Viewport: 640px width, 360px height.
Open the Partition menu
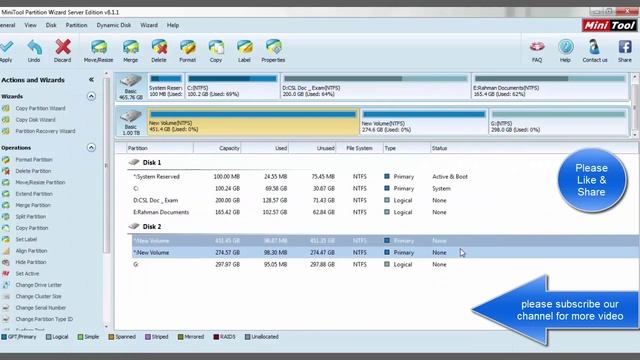[x=76, y=25]
